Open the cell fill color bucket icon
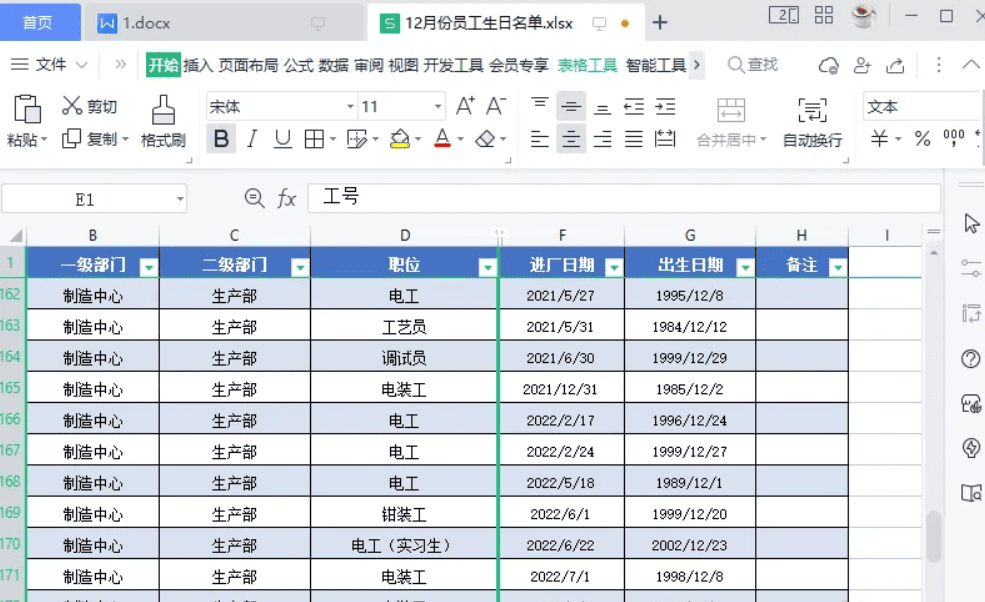Viewport: 985px width, 602px height. [399, 138]
